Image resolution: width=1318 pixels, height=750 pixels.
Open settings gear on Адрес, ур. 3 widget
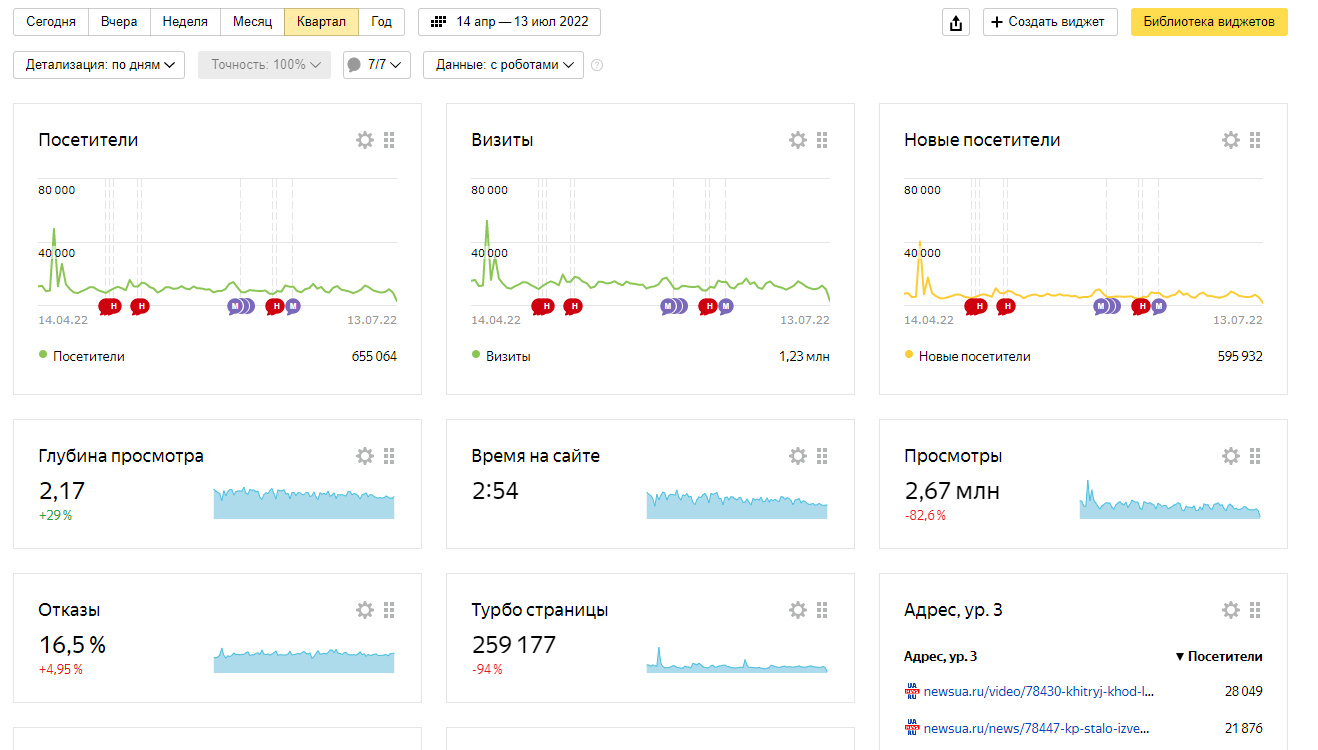(x=1231, y=610)
